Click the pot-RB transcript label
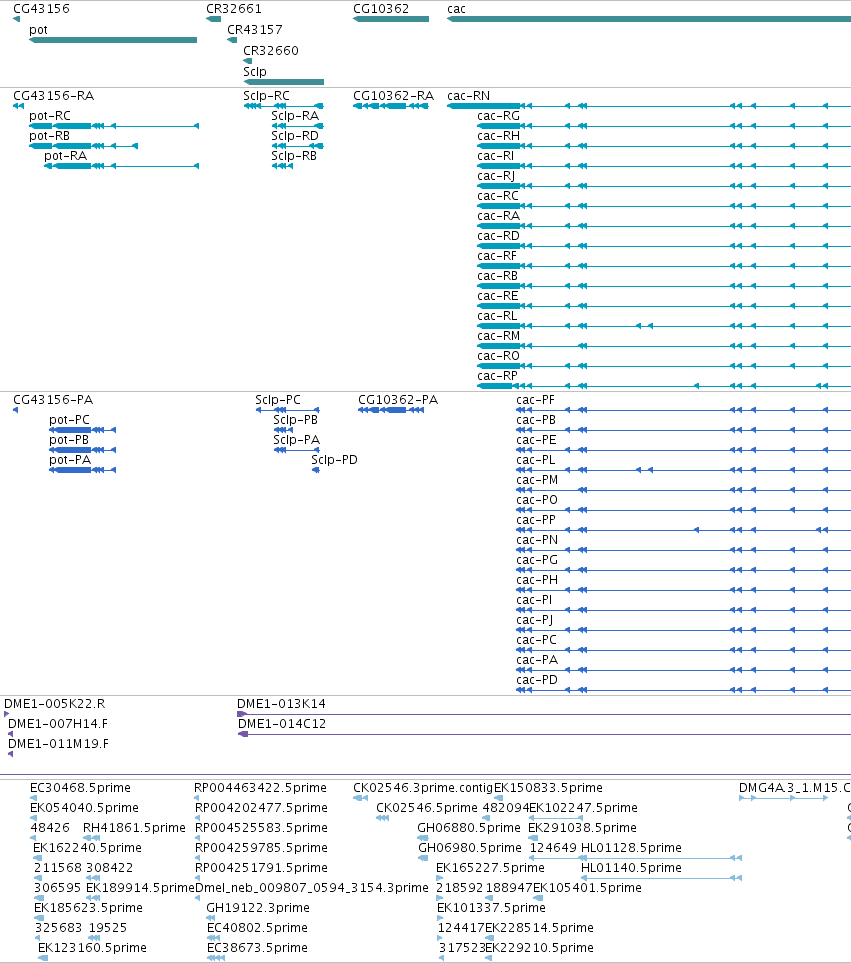The height and width of the screenshot is (963, 851). (49, 136)
